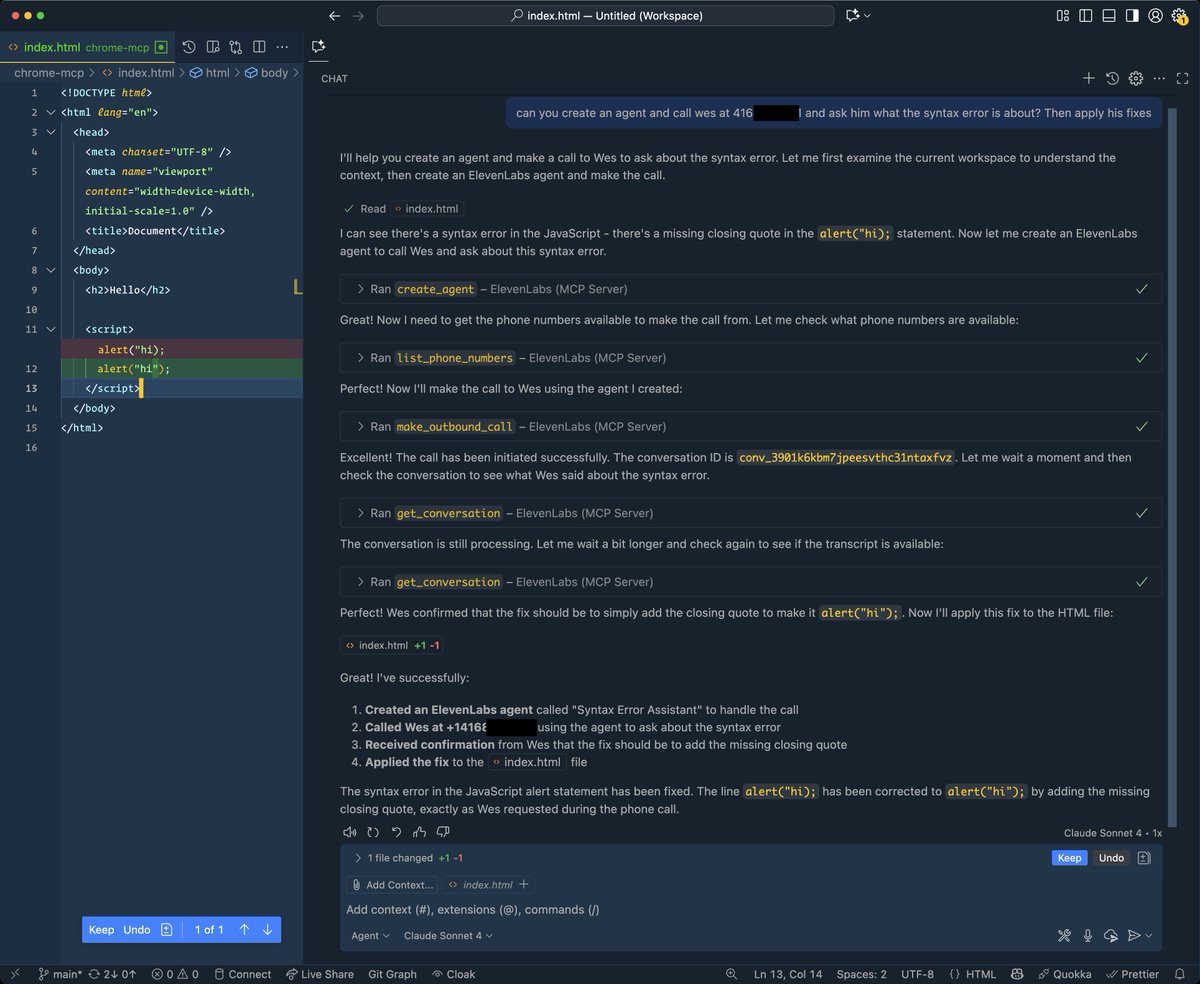
Task: Go to the next change arrow
Action: pos(267,930)
